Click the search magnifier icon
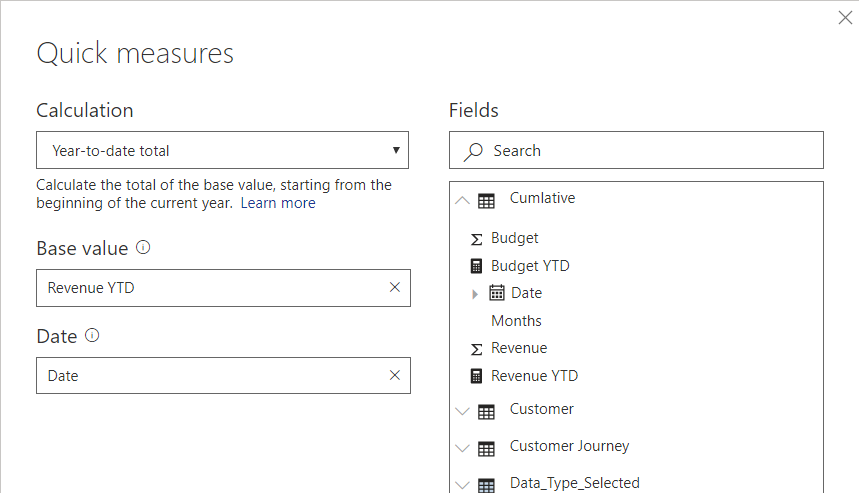This screenshot has height=493, width=859. 473,152
